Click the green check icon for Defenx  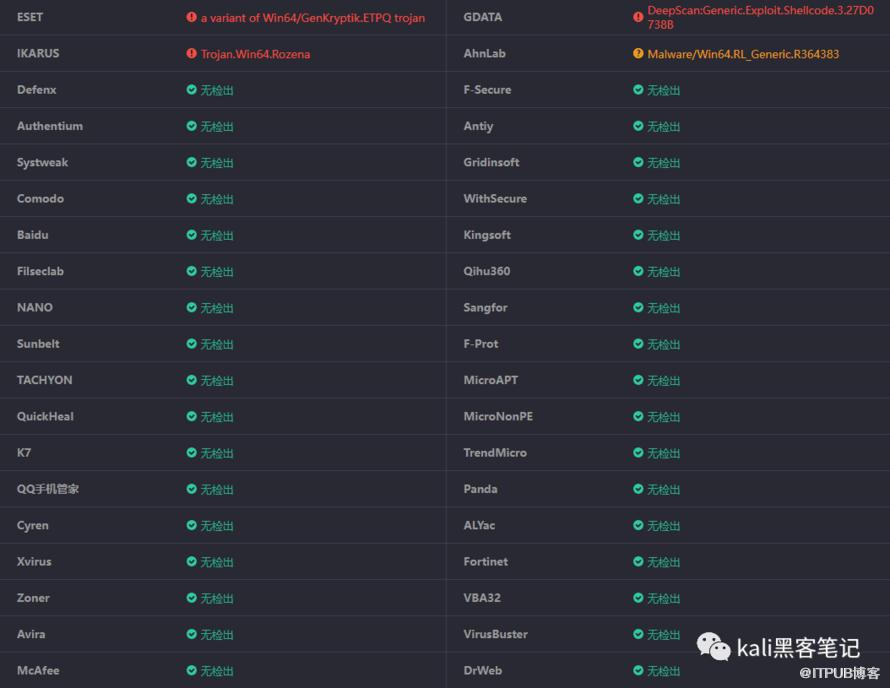tap(191, 90)
